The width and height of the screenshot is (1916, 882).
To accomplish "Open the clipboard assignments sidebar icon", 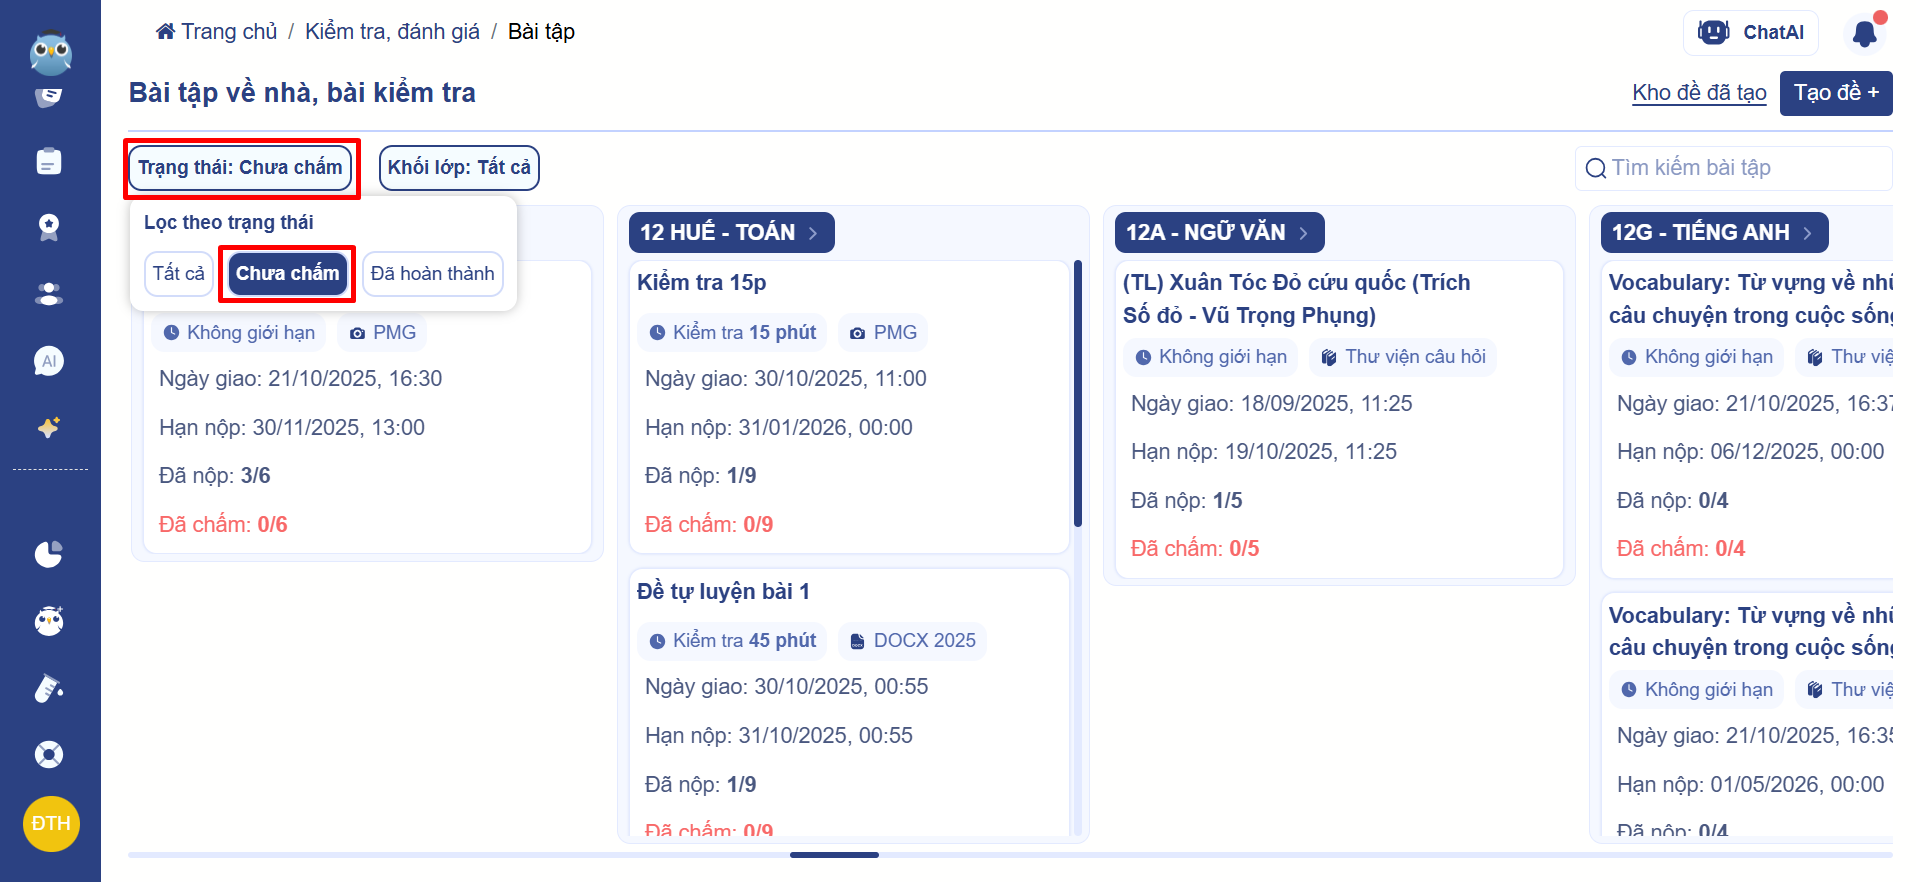I will (x=49, y=161).
